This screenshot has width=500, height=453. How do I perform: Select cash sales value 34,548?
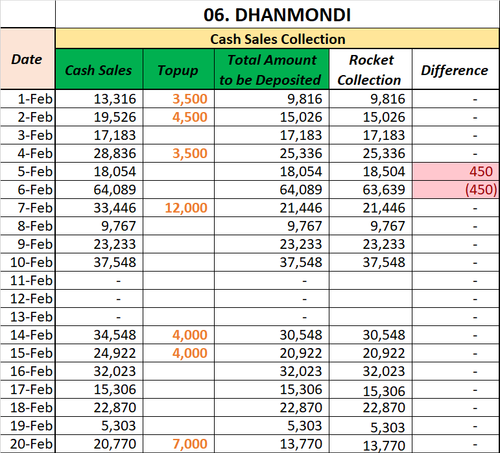click(x=99, y=335)
